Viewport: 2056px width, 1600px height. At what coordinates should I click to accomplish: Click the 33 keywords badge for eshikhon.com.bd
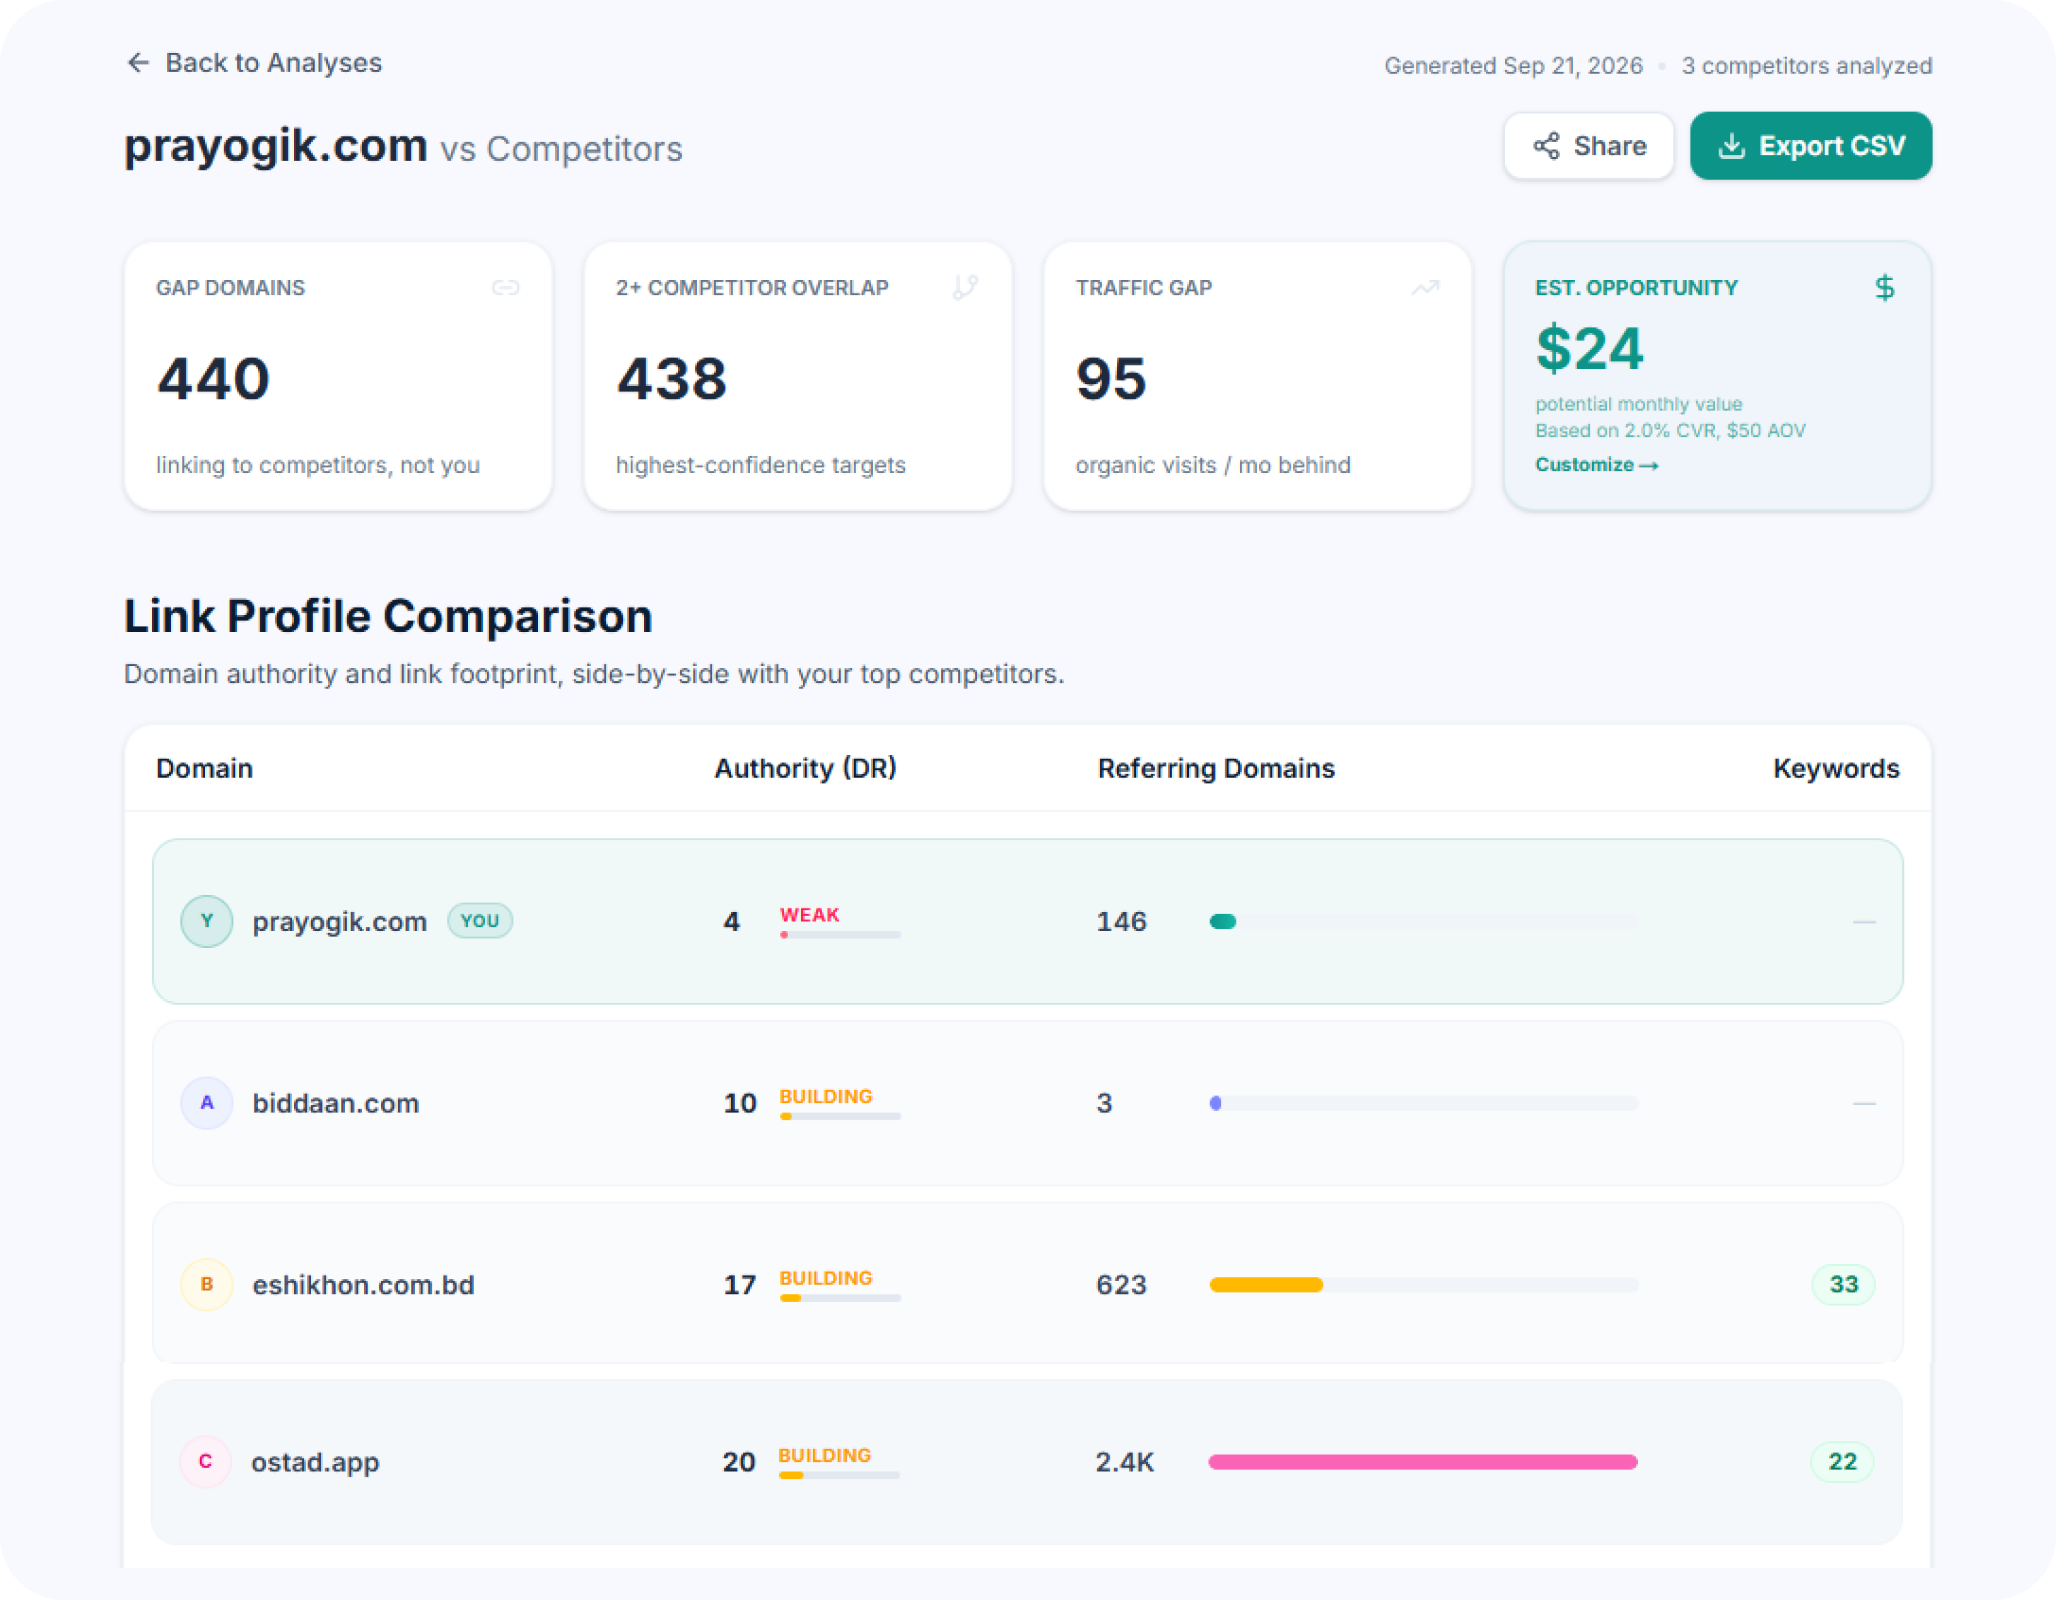pyautogui.click(x=1843, y=1284)
